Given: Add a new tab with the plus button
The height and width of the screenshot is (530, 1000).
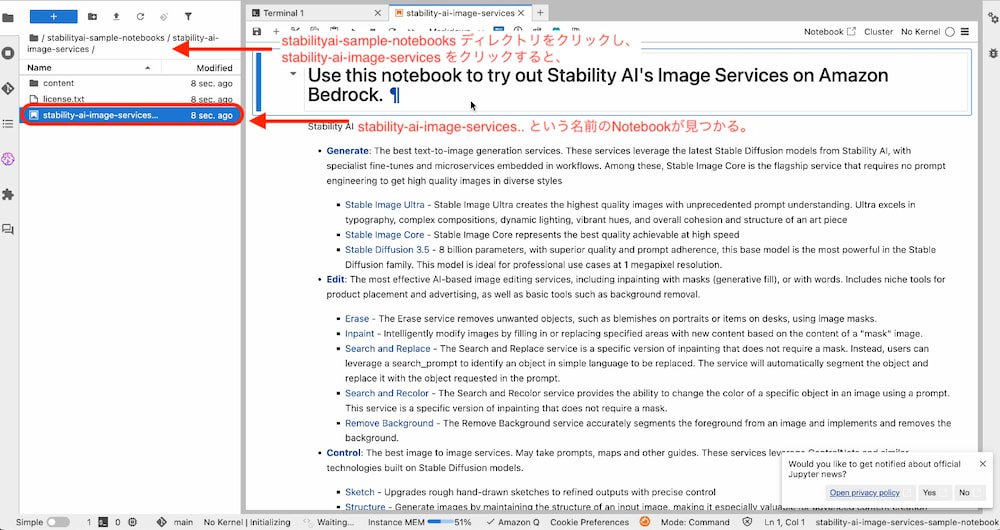Looking at the screenshot, I should (x=540, y=13).
